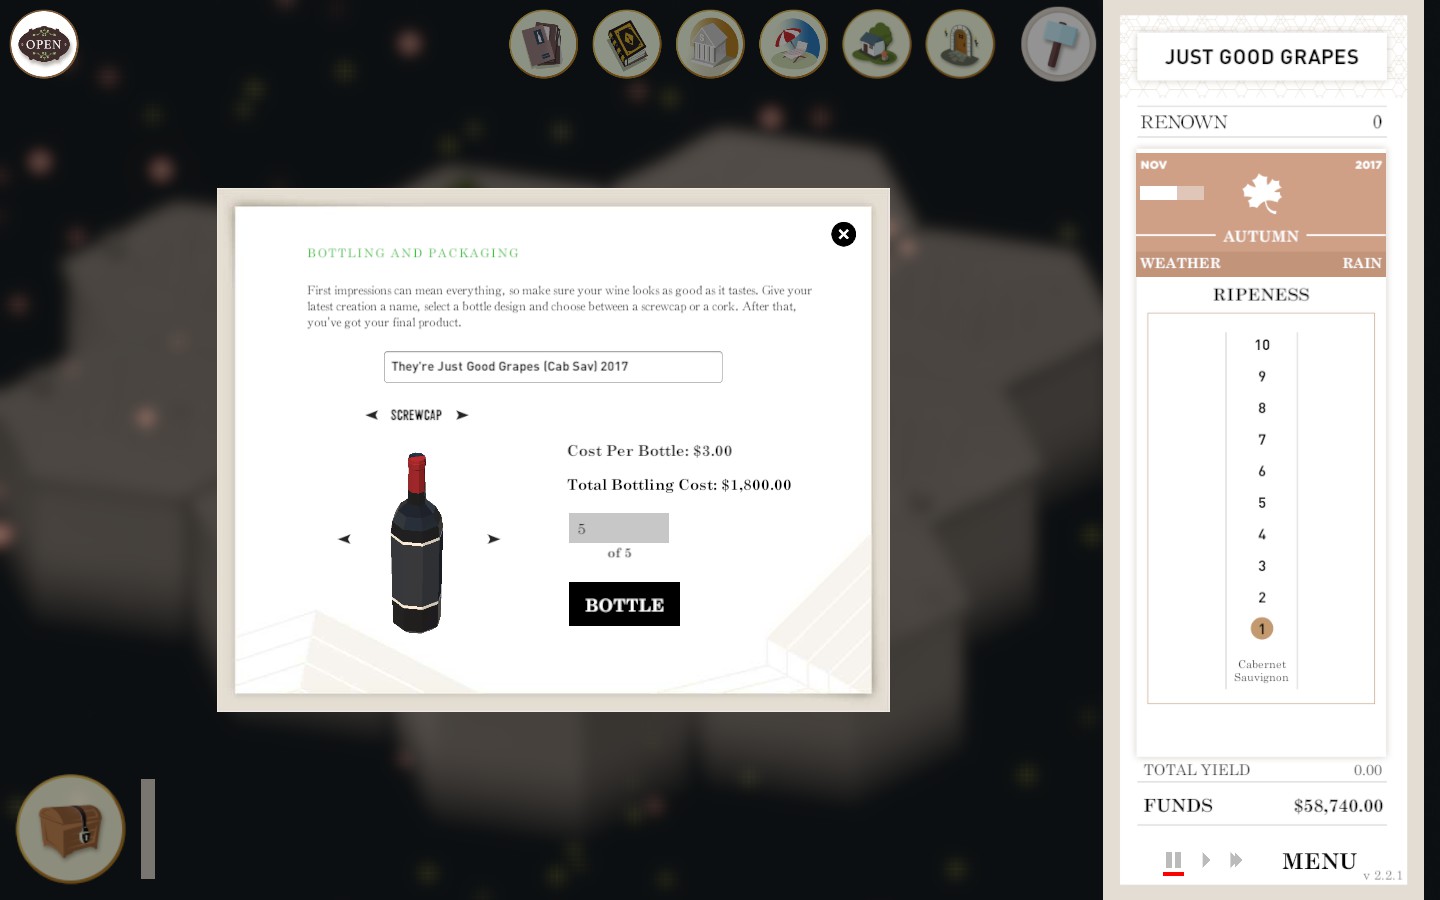Open the treasure chest inventory
Viewport: 1440px width, 900px height.
point(71,829)
